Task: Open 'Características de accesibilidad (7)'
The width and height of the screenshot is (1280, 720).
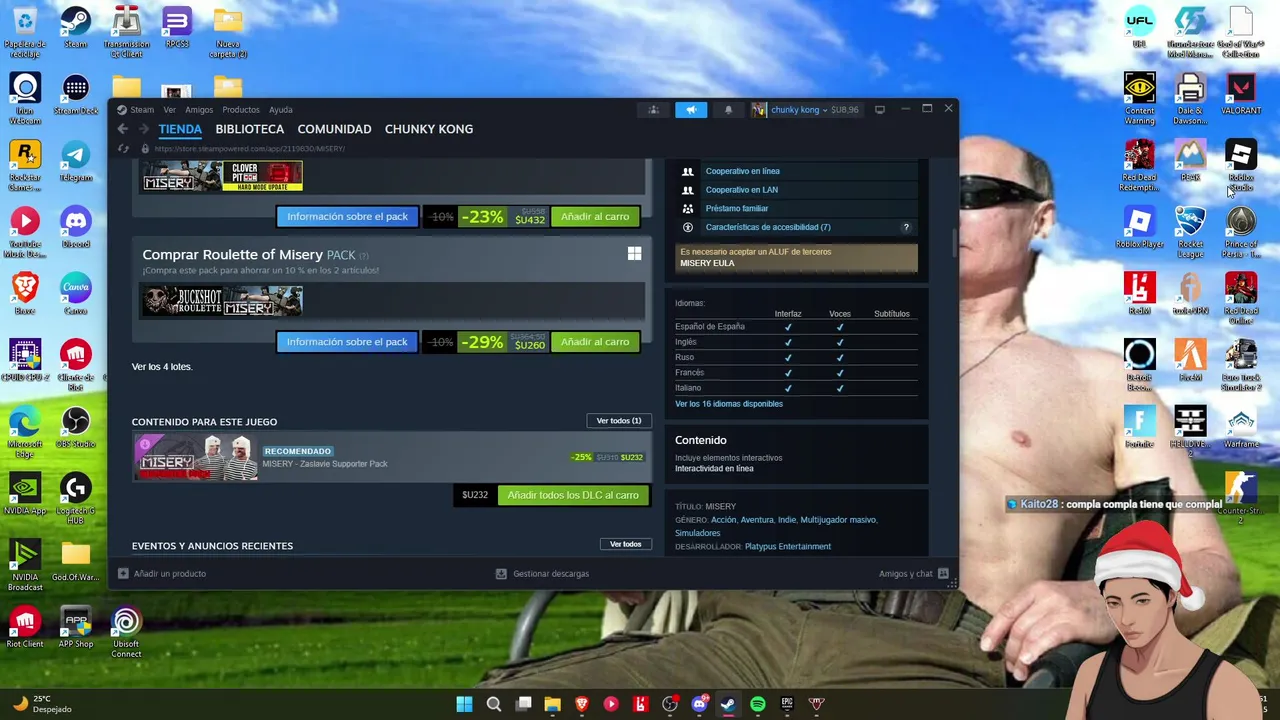Action: (768, 227)
